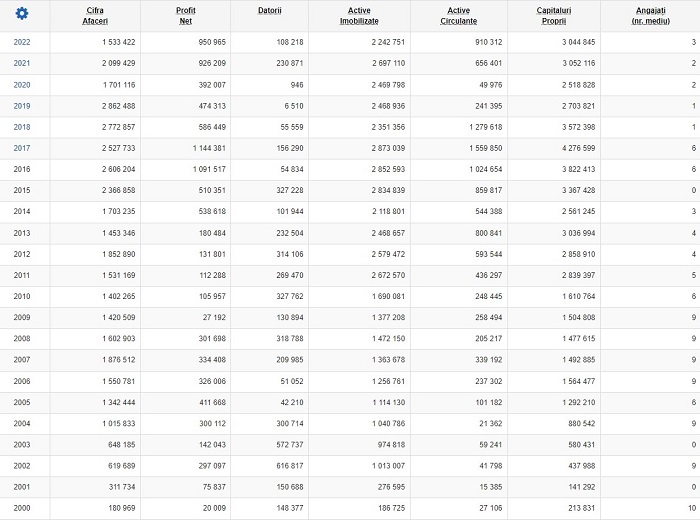Open the 2021 year link
The height and width of the screenshot is (523, 700).
tap(22, 63)
